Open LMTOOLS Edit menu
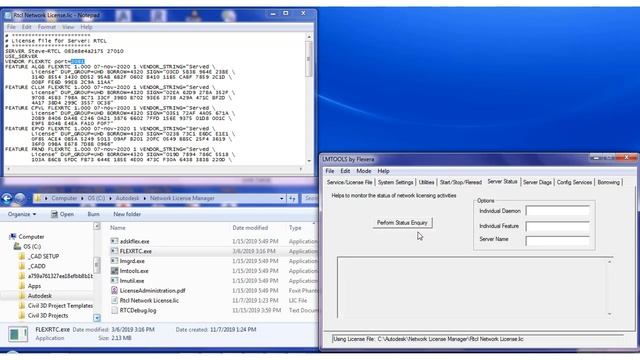 (x=345, y=171)
